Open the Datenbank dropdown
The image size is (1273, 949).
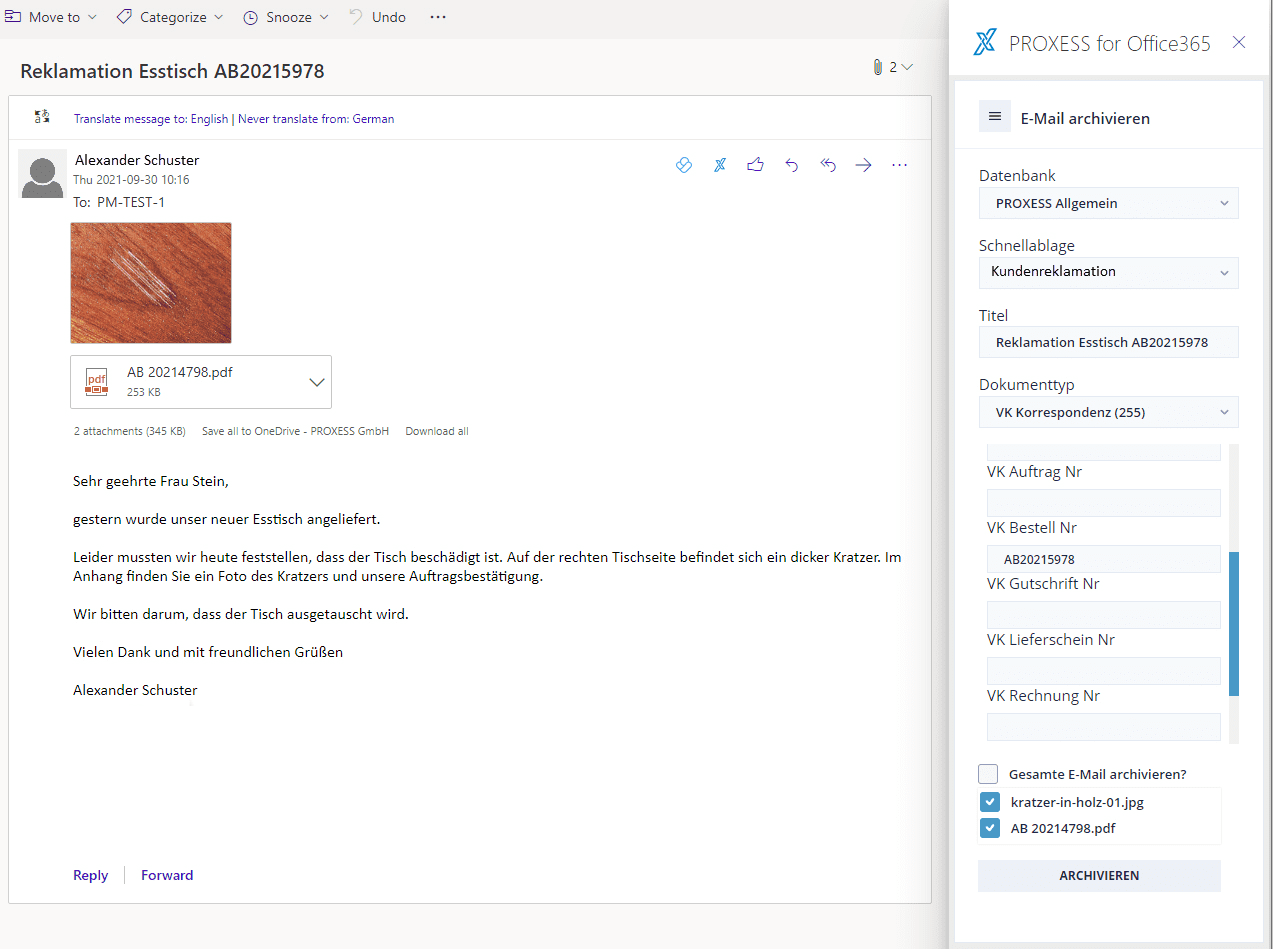[x=1108, y=203]
